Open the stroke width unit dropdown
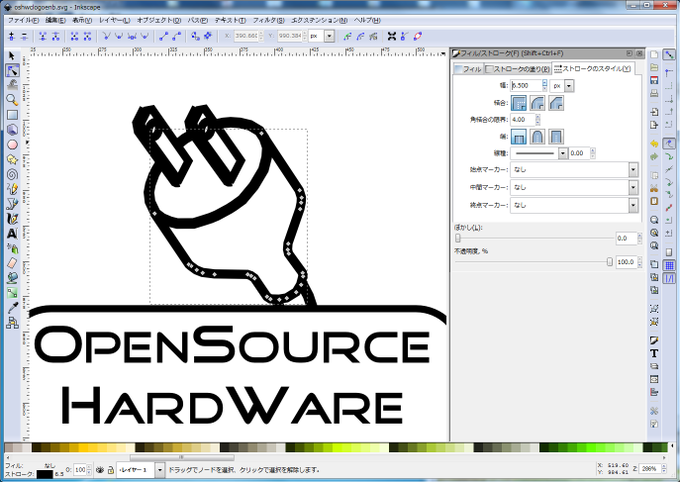Screen dimensions: 680x482 [569, 86]
